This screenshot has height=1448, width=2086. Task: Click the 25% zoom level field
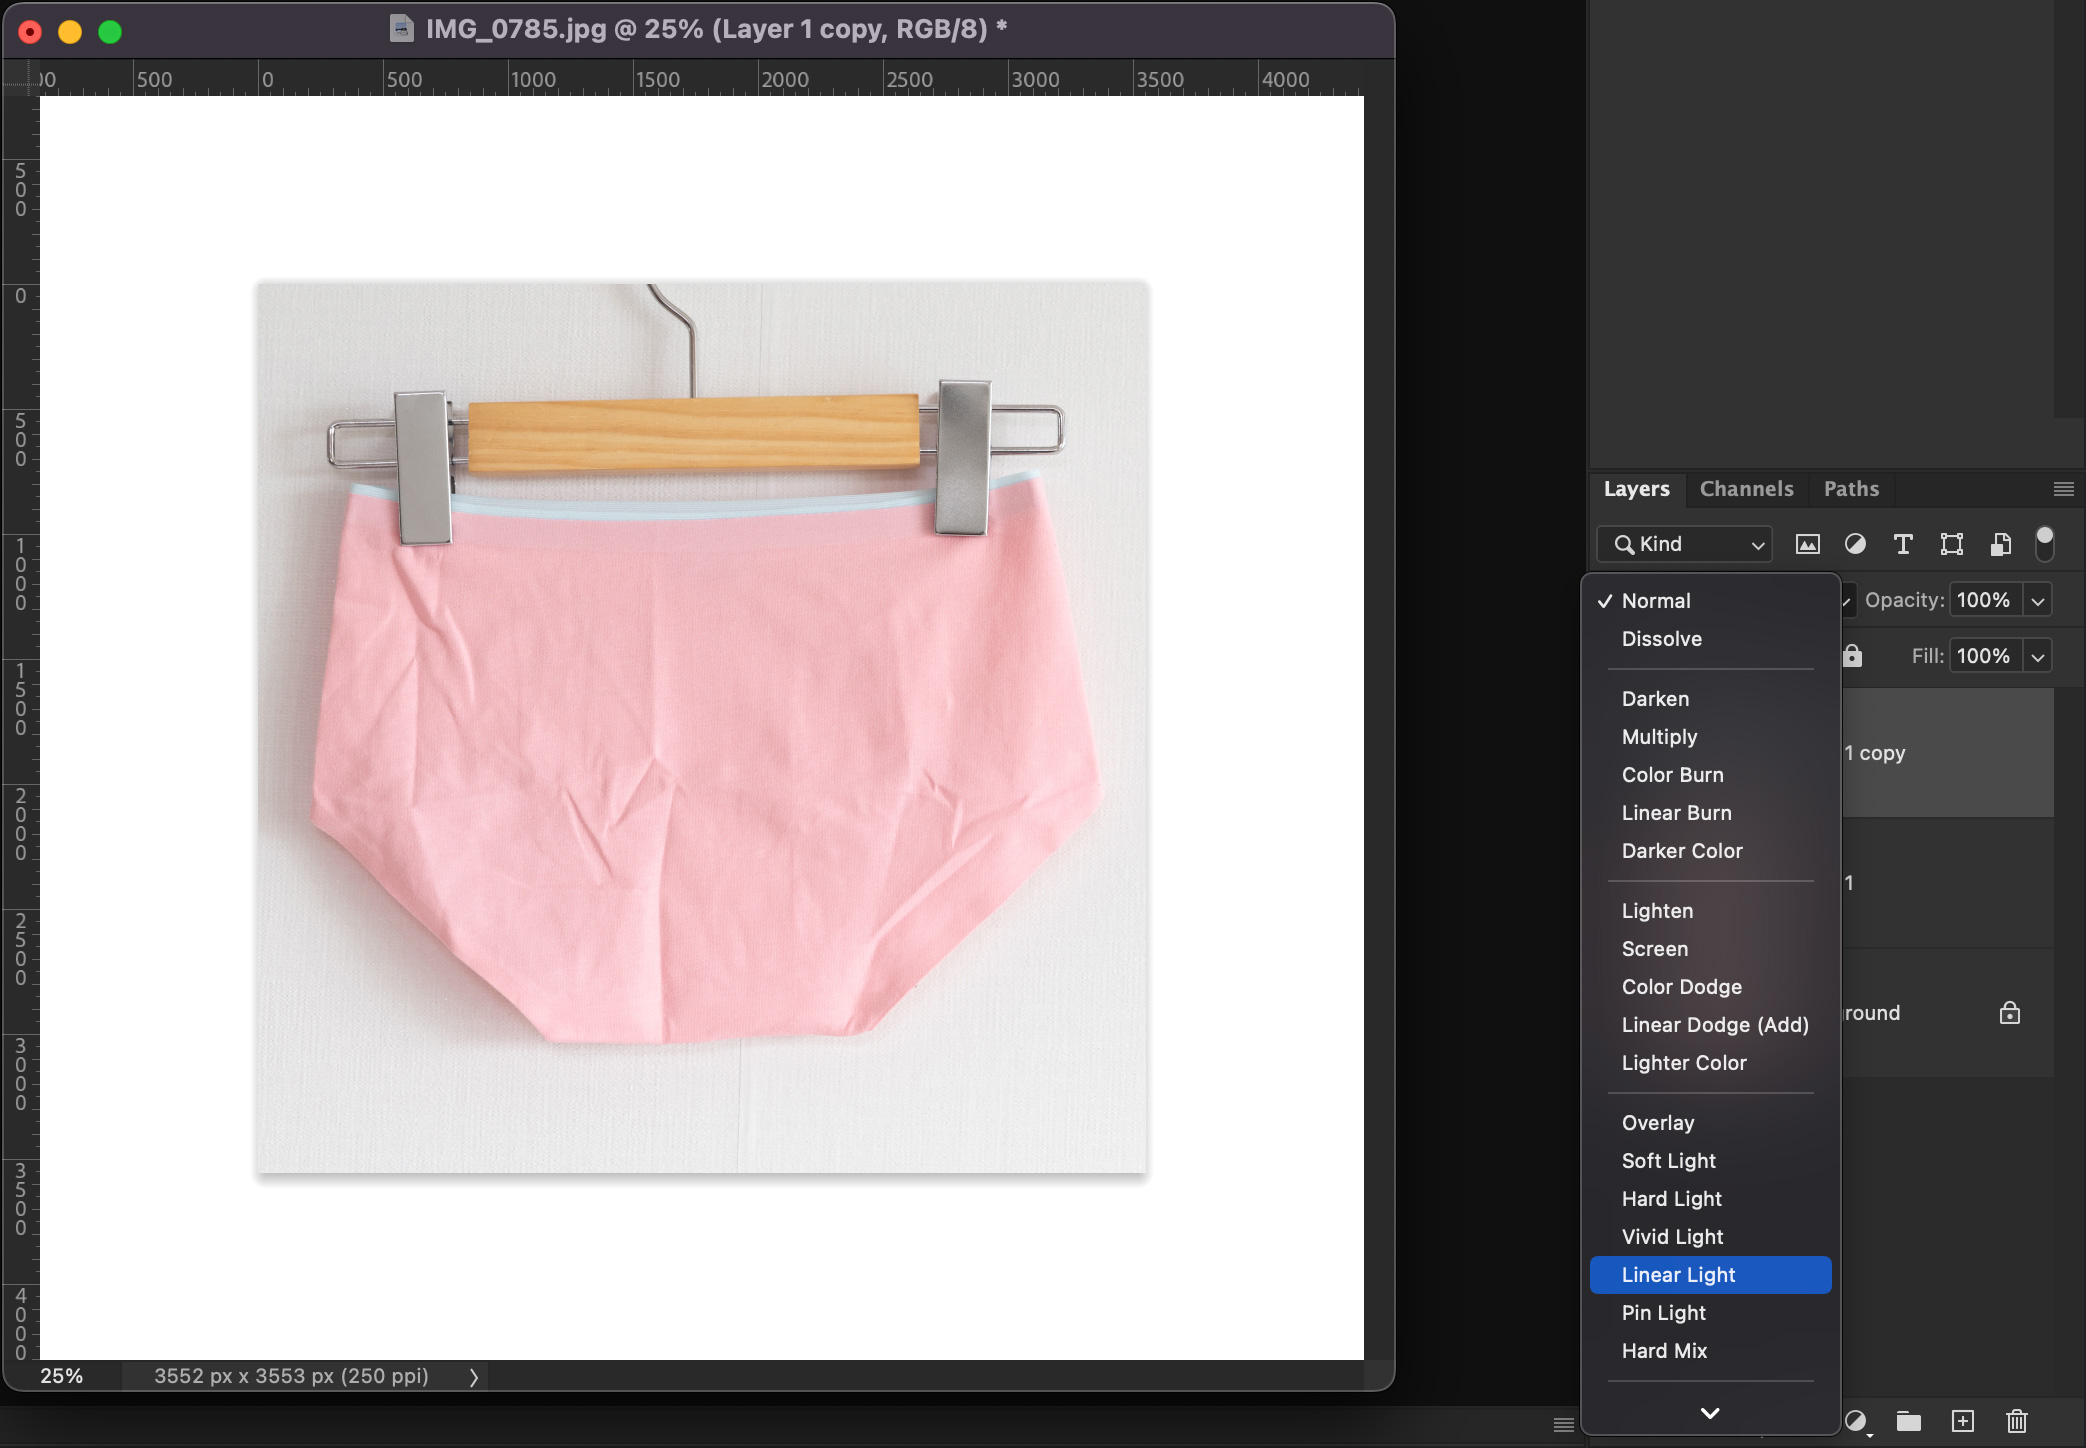62,1376
